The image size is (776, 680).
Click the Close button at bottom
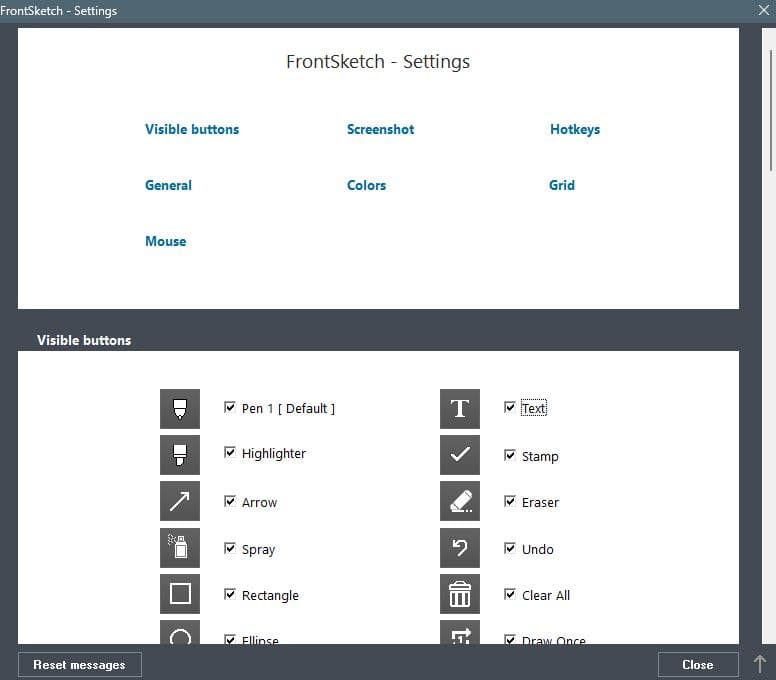(x=698, y=665)
